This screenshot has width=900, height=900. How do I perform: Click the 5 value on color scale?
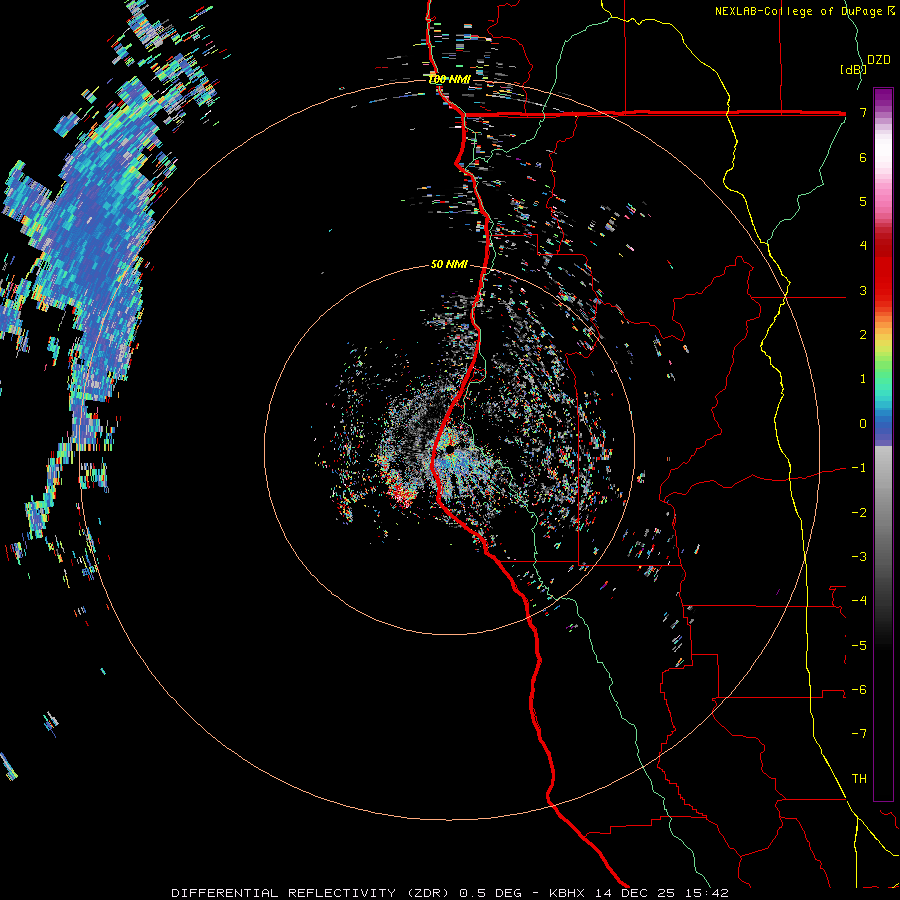[x=863, y=201]
